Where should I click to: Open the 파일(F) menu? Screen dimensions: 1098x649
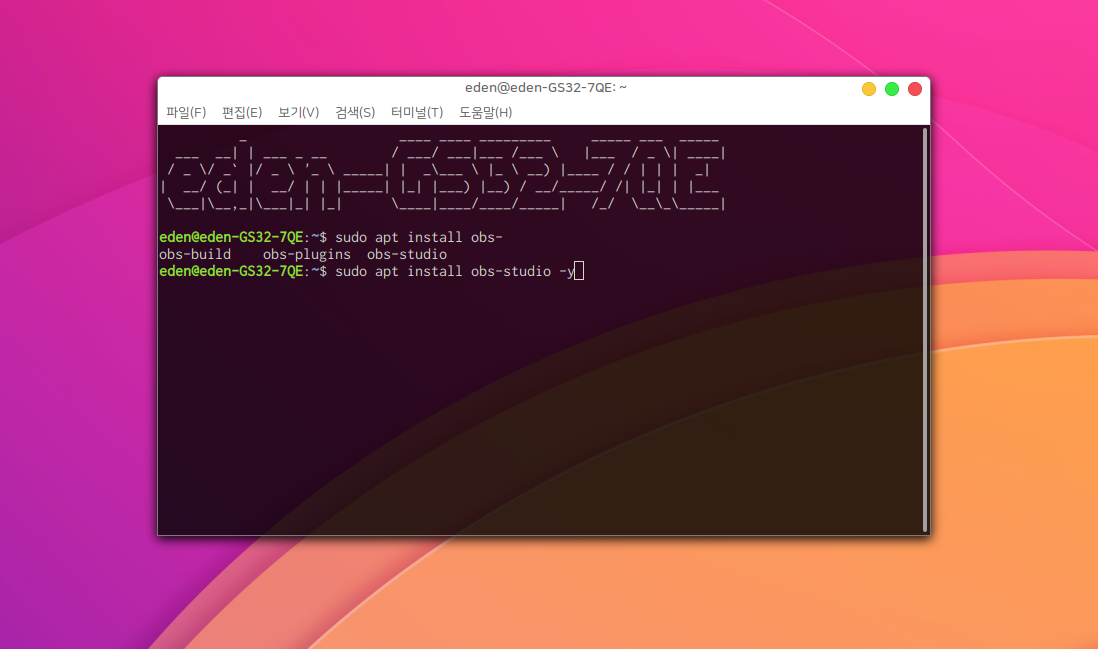click(x=186, y=112)
